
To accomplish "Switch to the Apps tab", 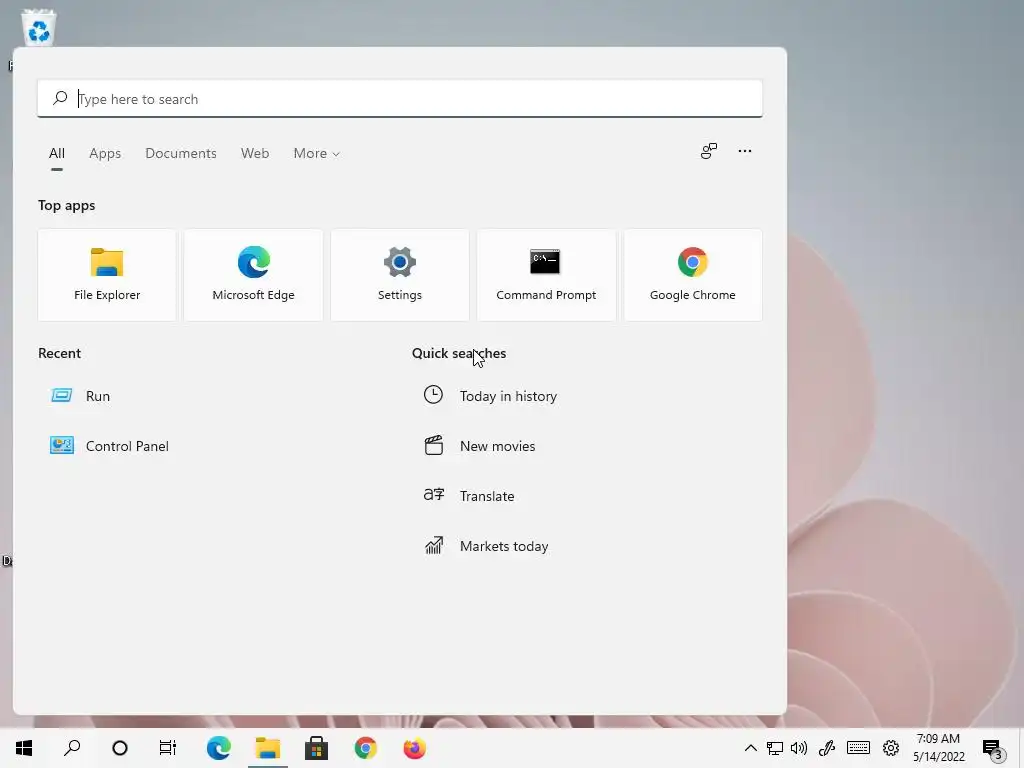I will click(105, 153).
